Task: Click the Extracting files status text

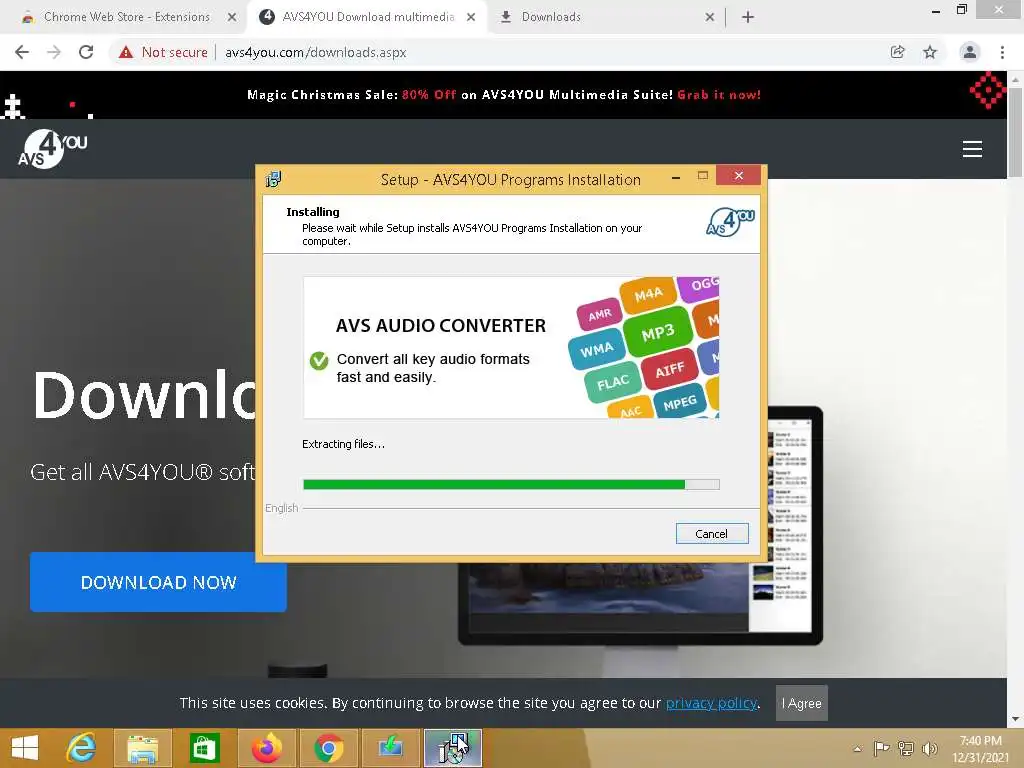Action: click(344, 444)
